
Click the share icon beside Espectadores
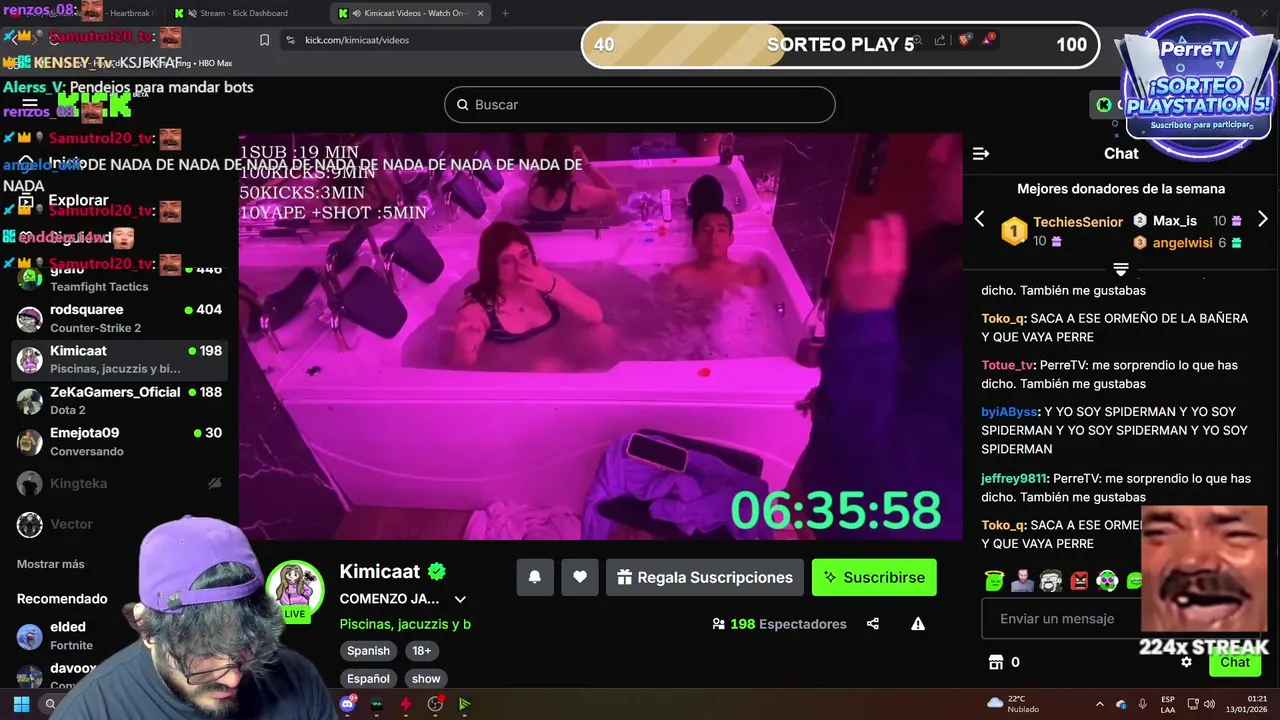click(x=873, y=624)
